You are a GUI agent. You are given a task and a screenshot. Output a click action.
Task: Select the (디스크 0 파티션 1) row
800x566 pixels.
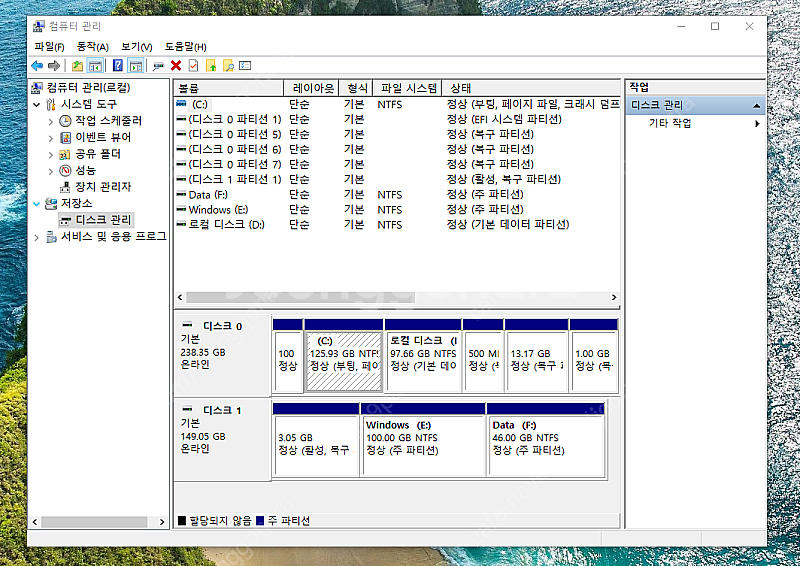point(397,119)
